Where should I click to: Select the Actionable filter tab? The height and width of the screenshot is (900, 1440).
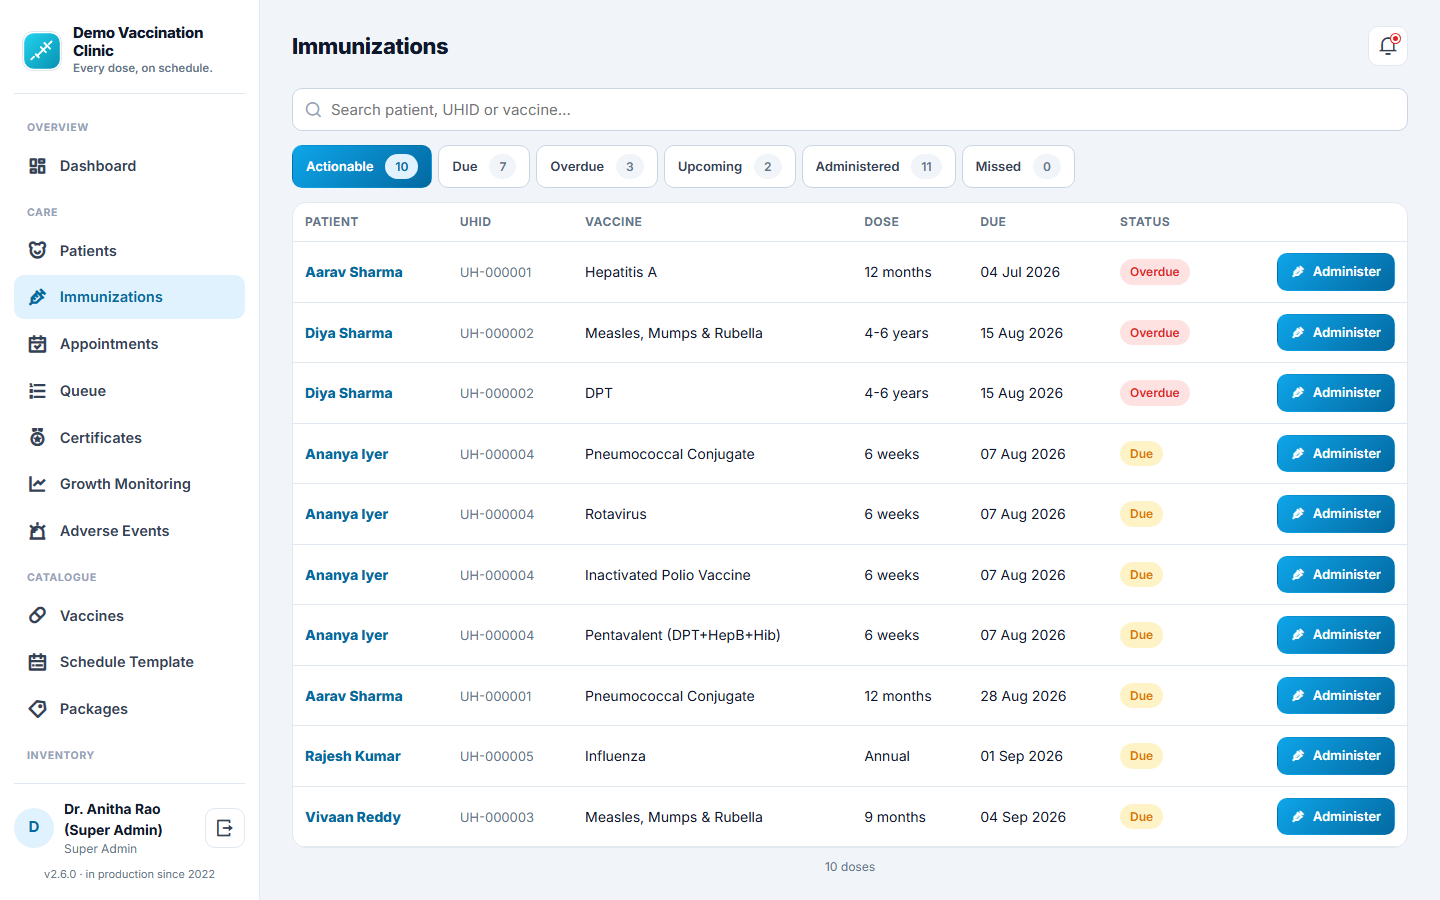(x=362, y=167)
